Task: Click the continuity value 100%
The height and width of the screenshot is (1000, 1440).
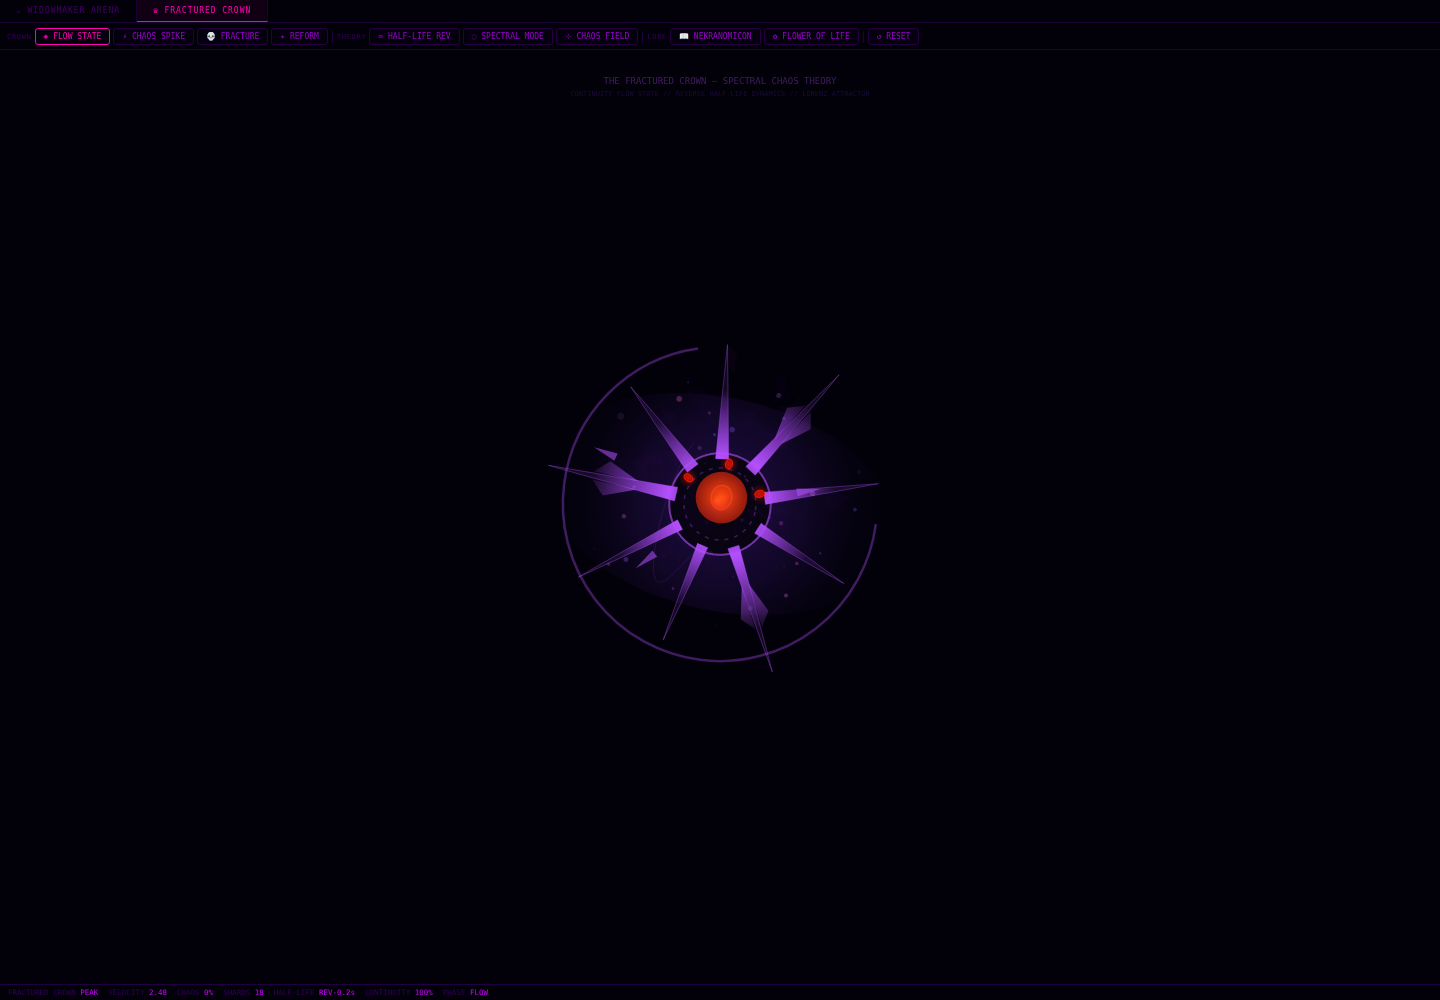Action: pos(424,993)
